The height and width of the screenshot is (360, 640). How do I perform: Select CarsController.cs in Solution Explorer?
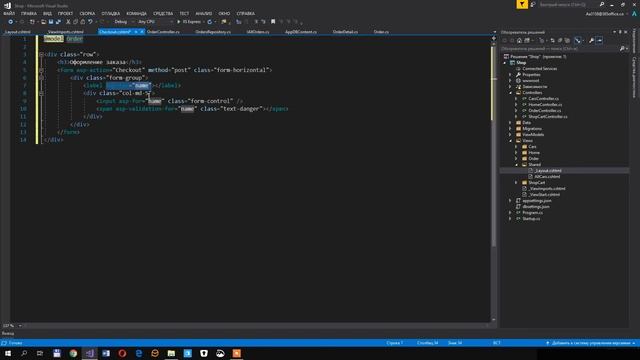tap(543, 99)
